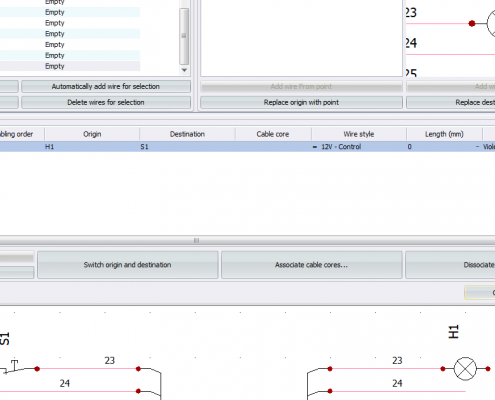Click the Wire style column header
Viewport: 495px width, 400px height.
coord(359,134)
